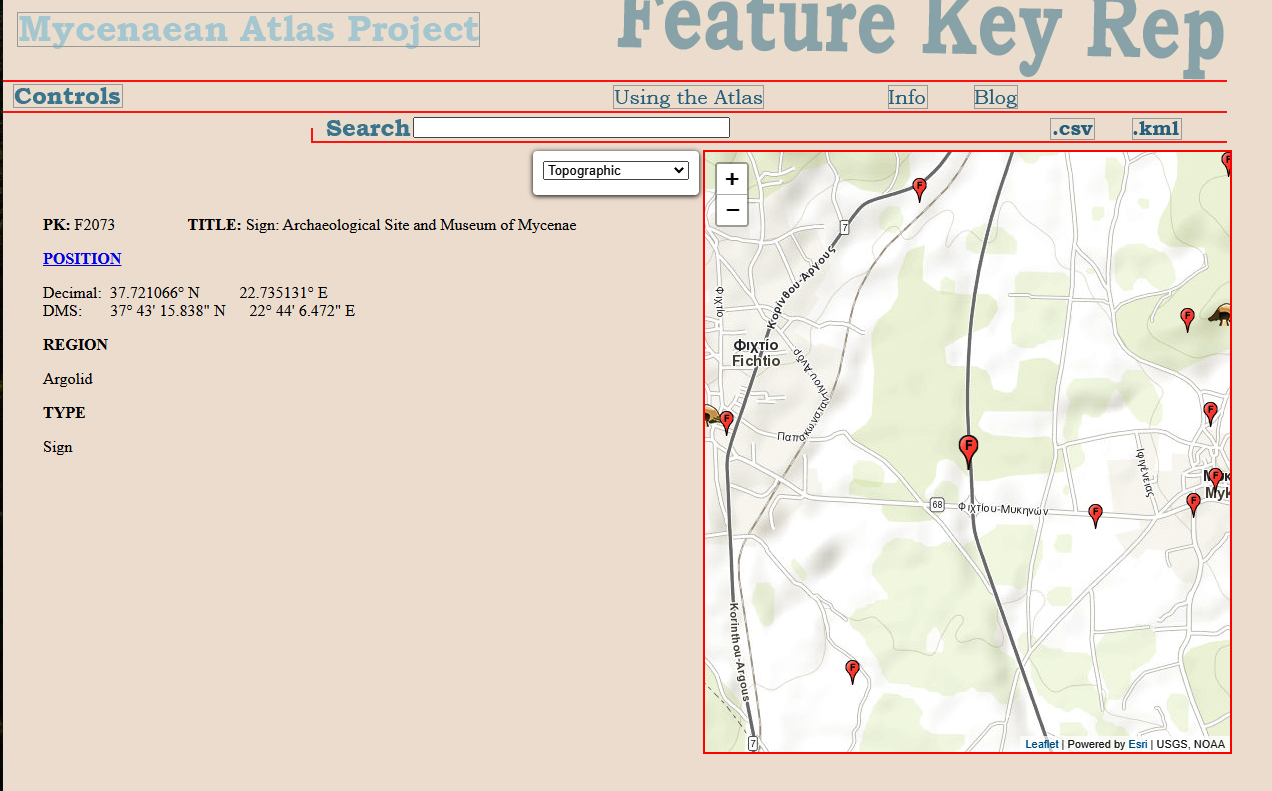Select the lone F marker near the map bottom

[852, 670]
